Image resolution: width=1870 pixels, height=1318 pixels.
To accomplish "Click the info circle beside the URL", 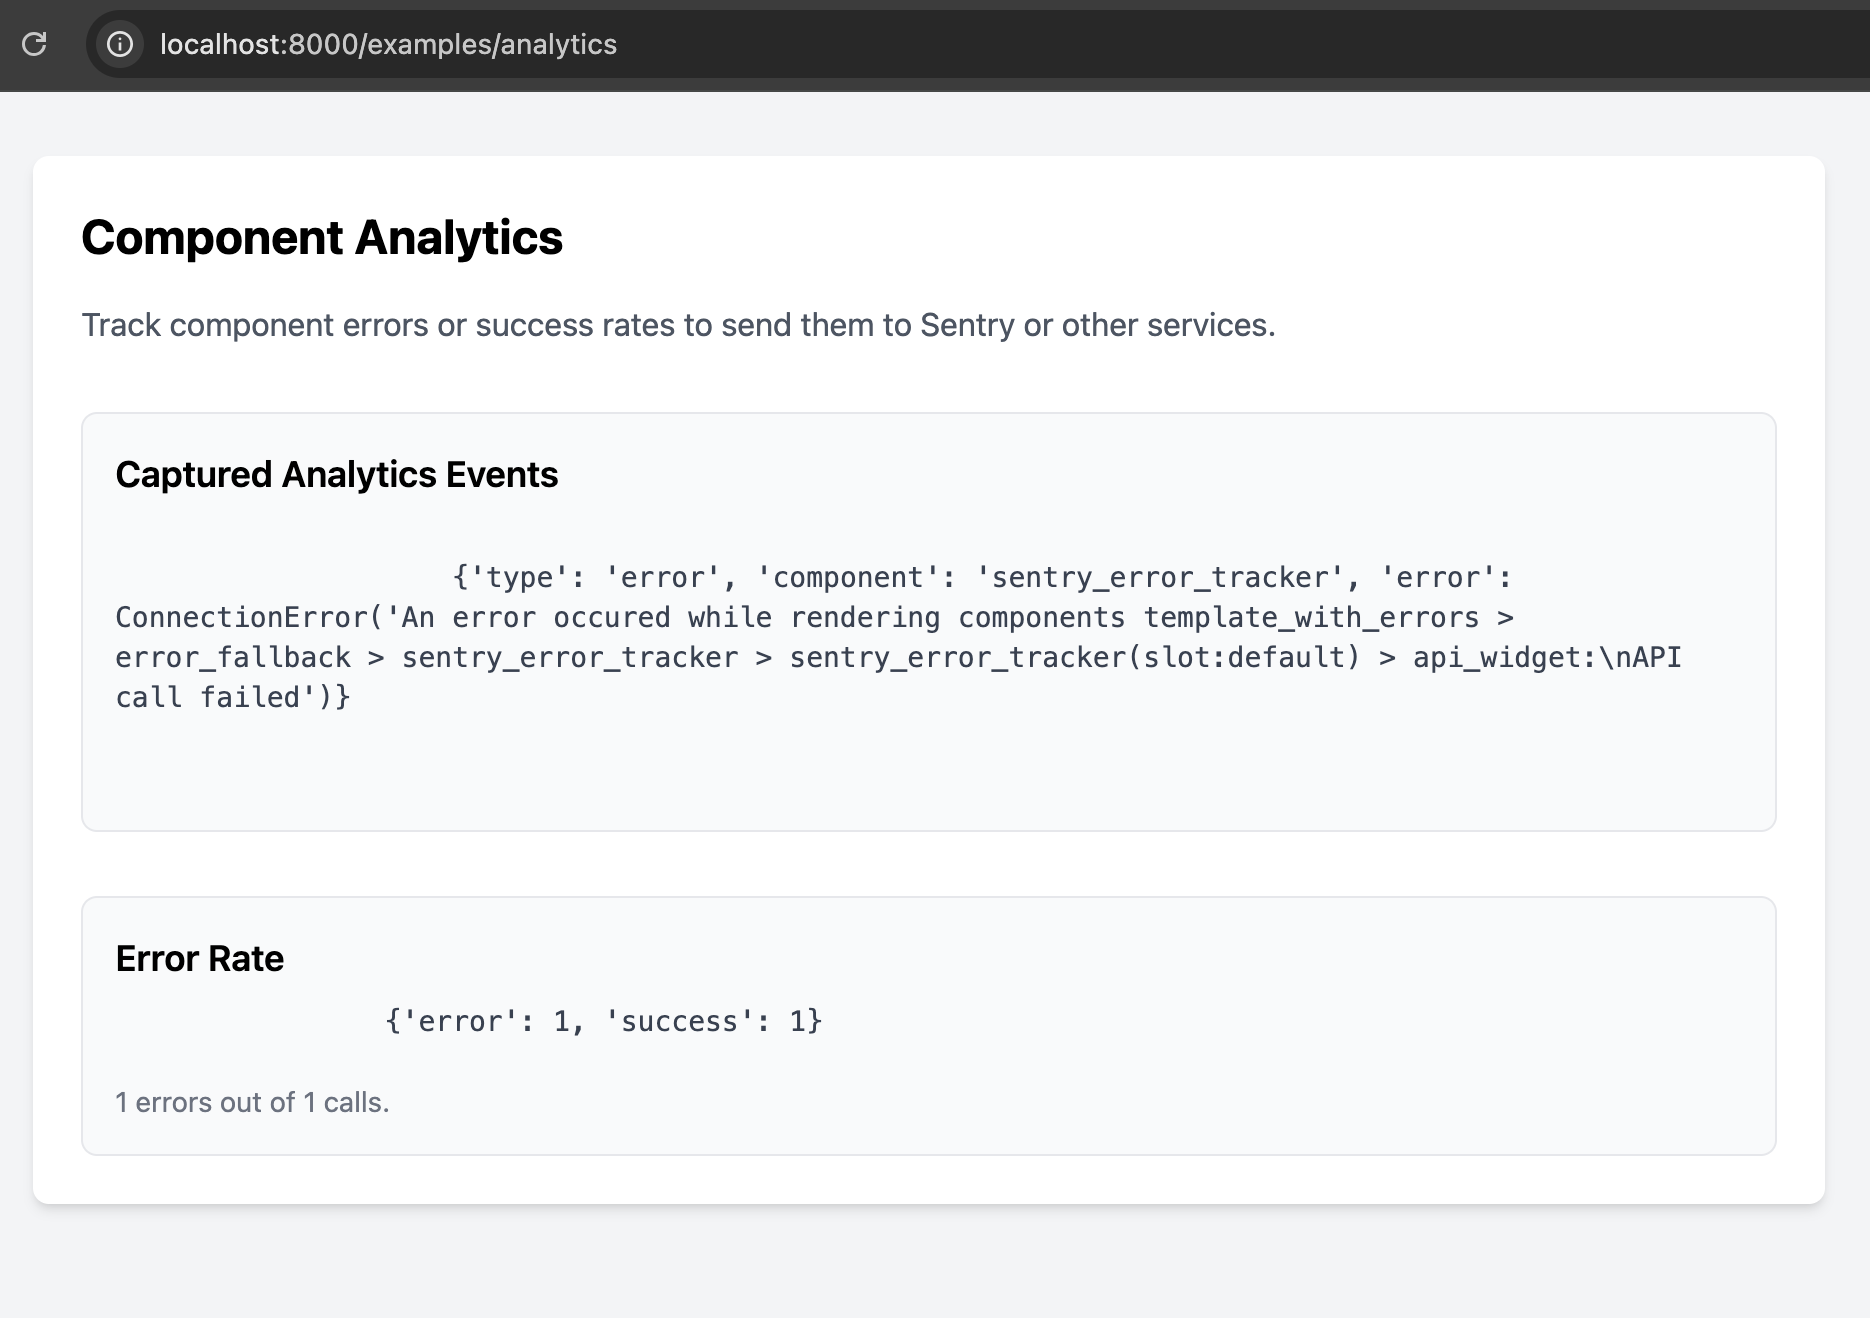I will coord(120,45).
